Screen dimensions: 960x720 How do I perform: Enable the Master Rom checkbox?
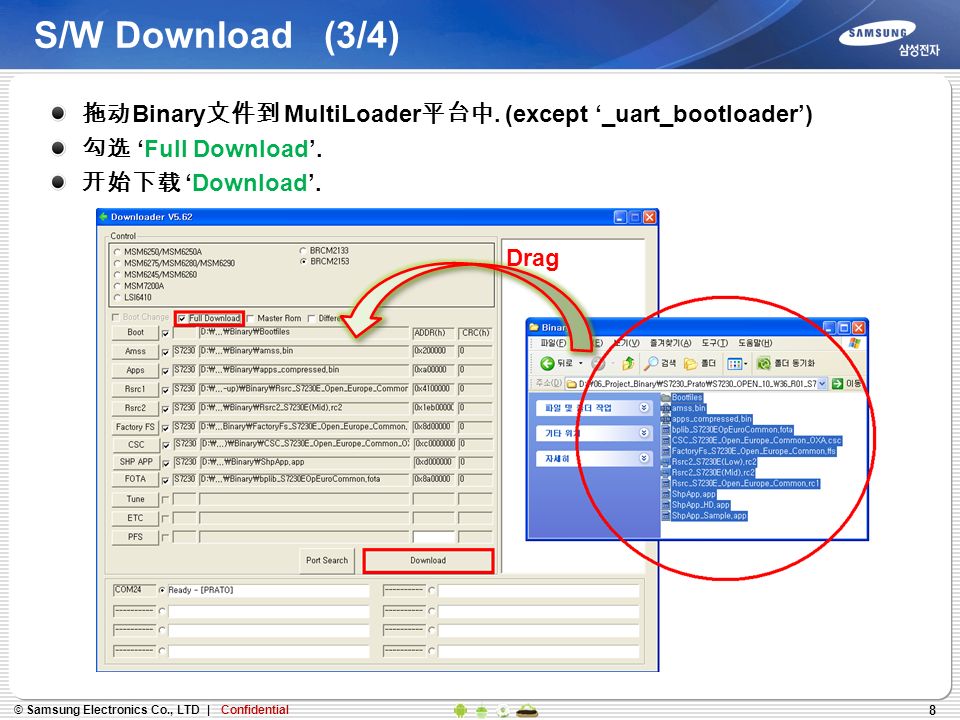pyautogui.click(x=250, y=318)
